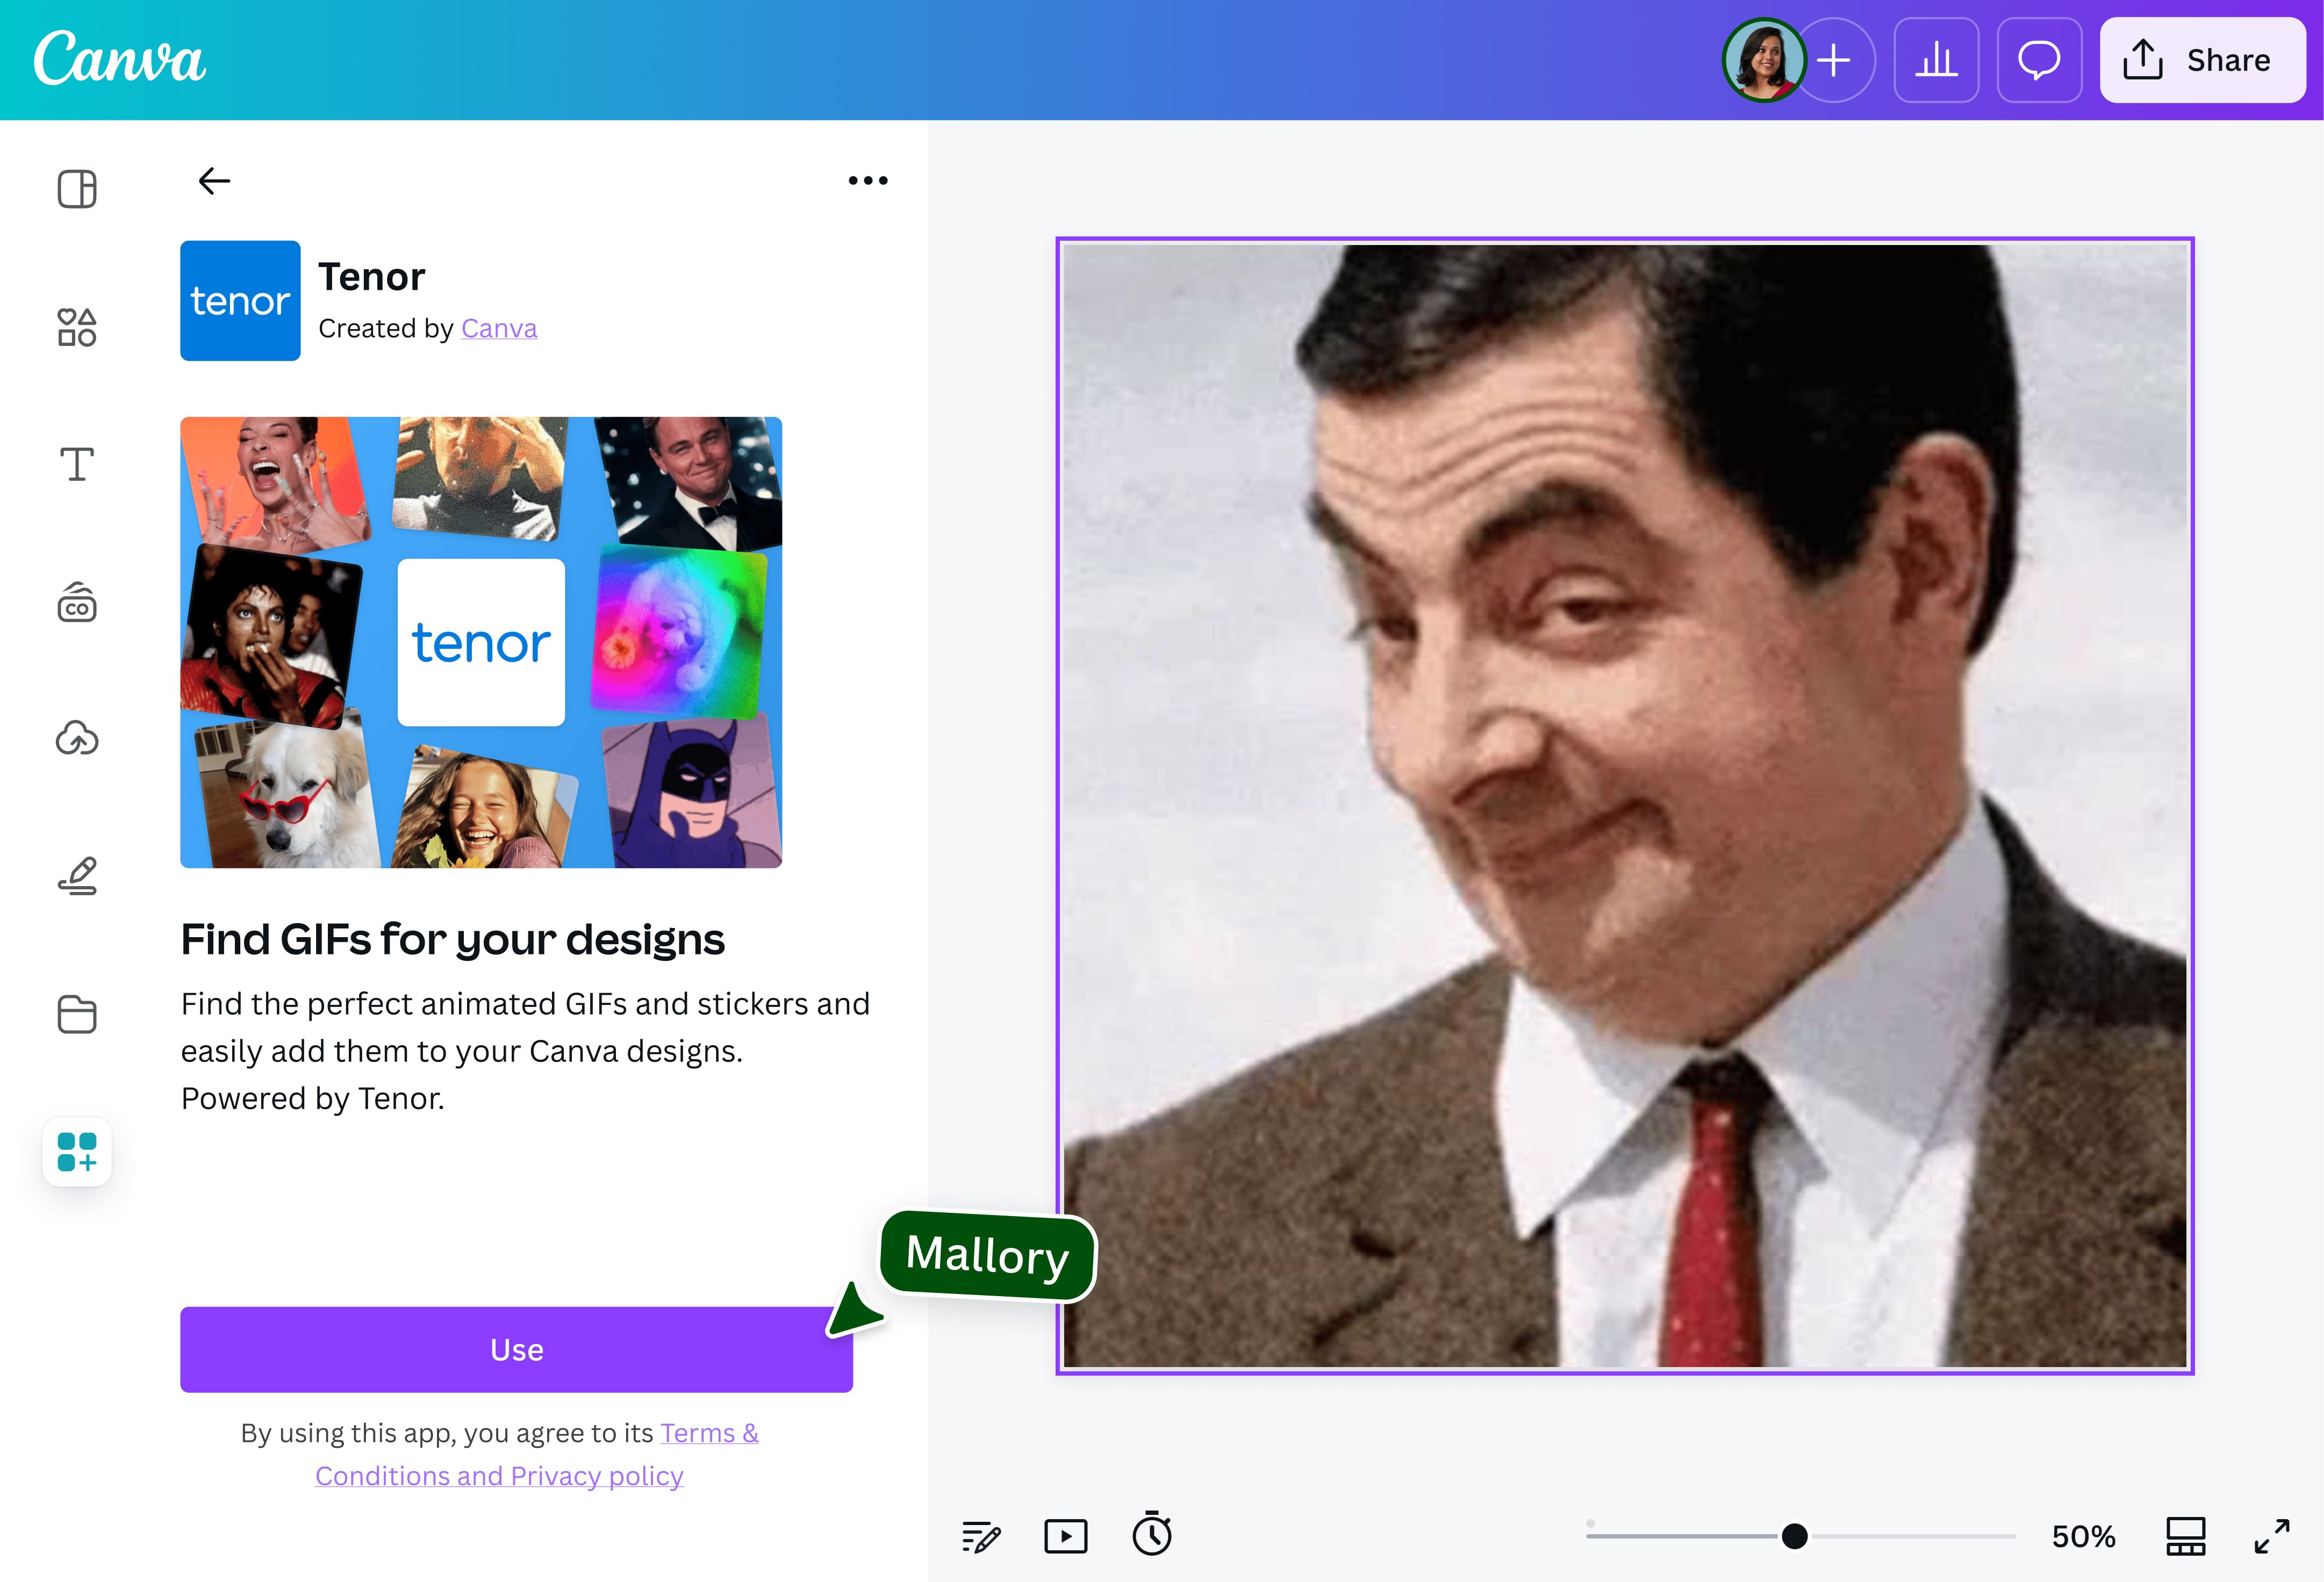Screen dimensions: 2324x1582
Task: Open the comments speech bubble
Action: tap(2039, 60)
